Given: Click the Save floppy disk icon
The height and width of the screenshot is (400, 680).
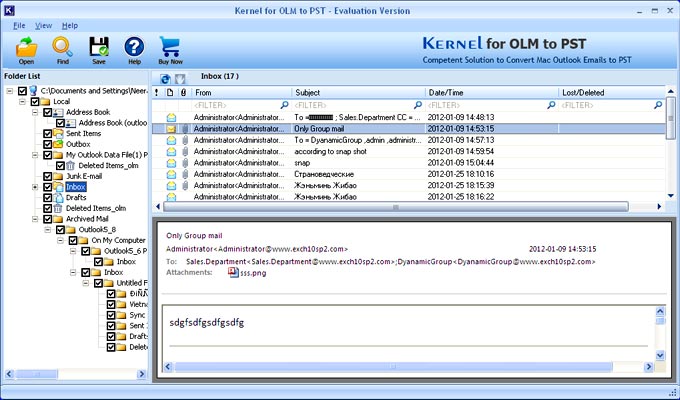Looking at the screenshot, I should click(99, 47).
